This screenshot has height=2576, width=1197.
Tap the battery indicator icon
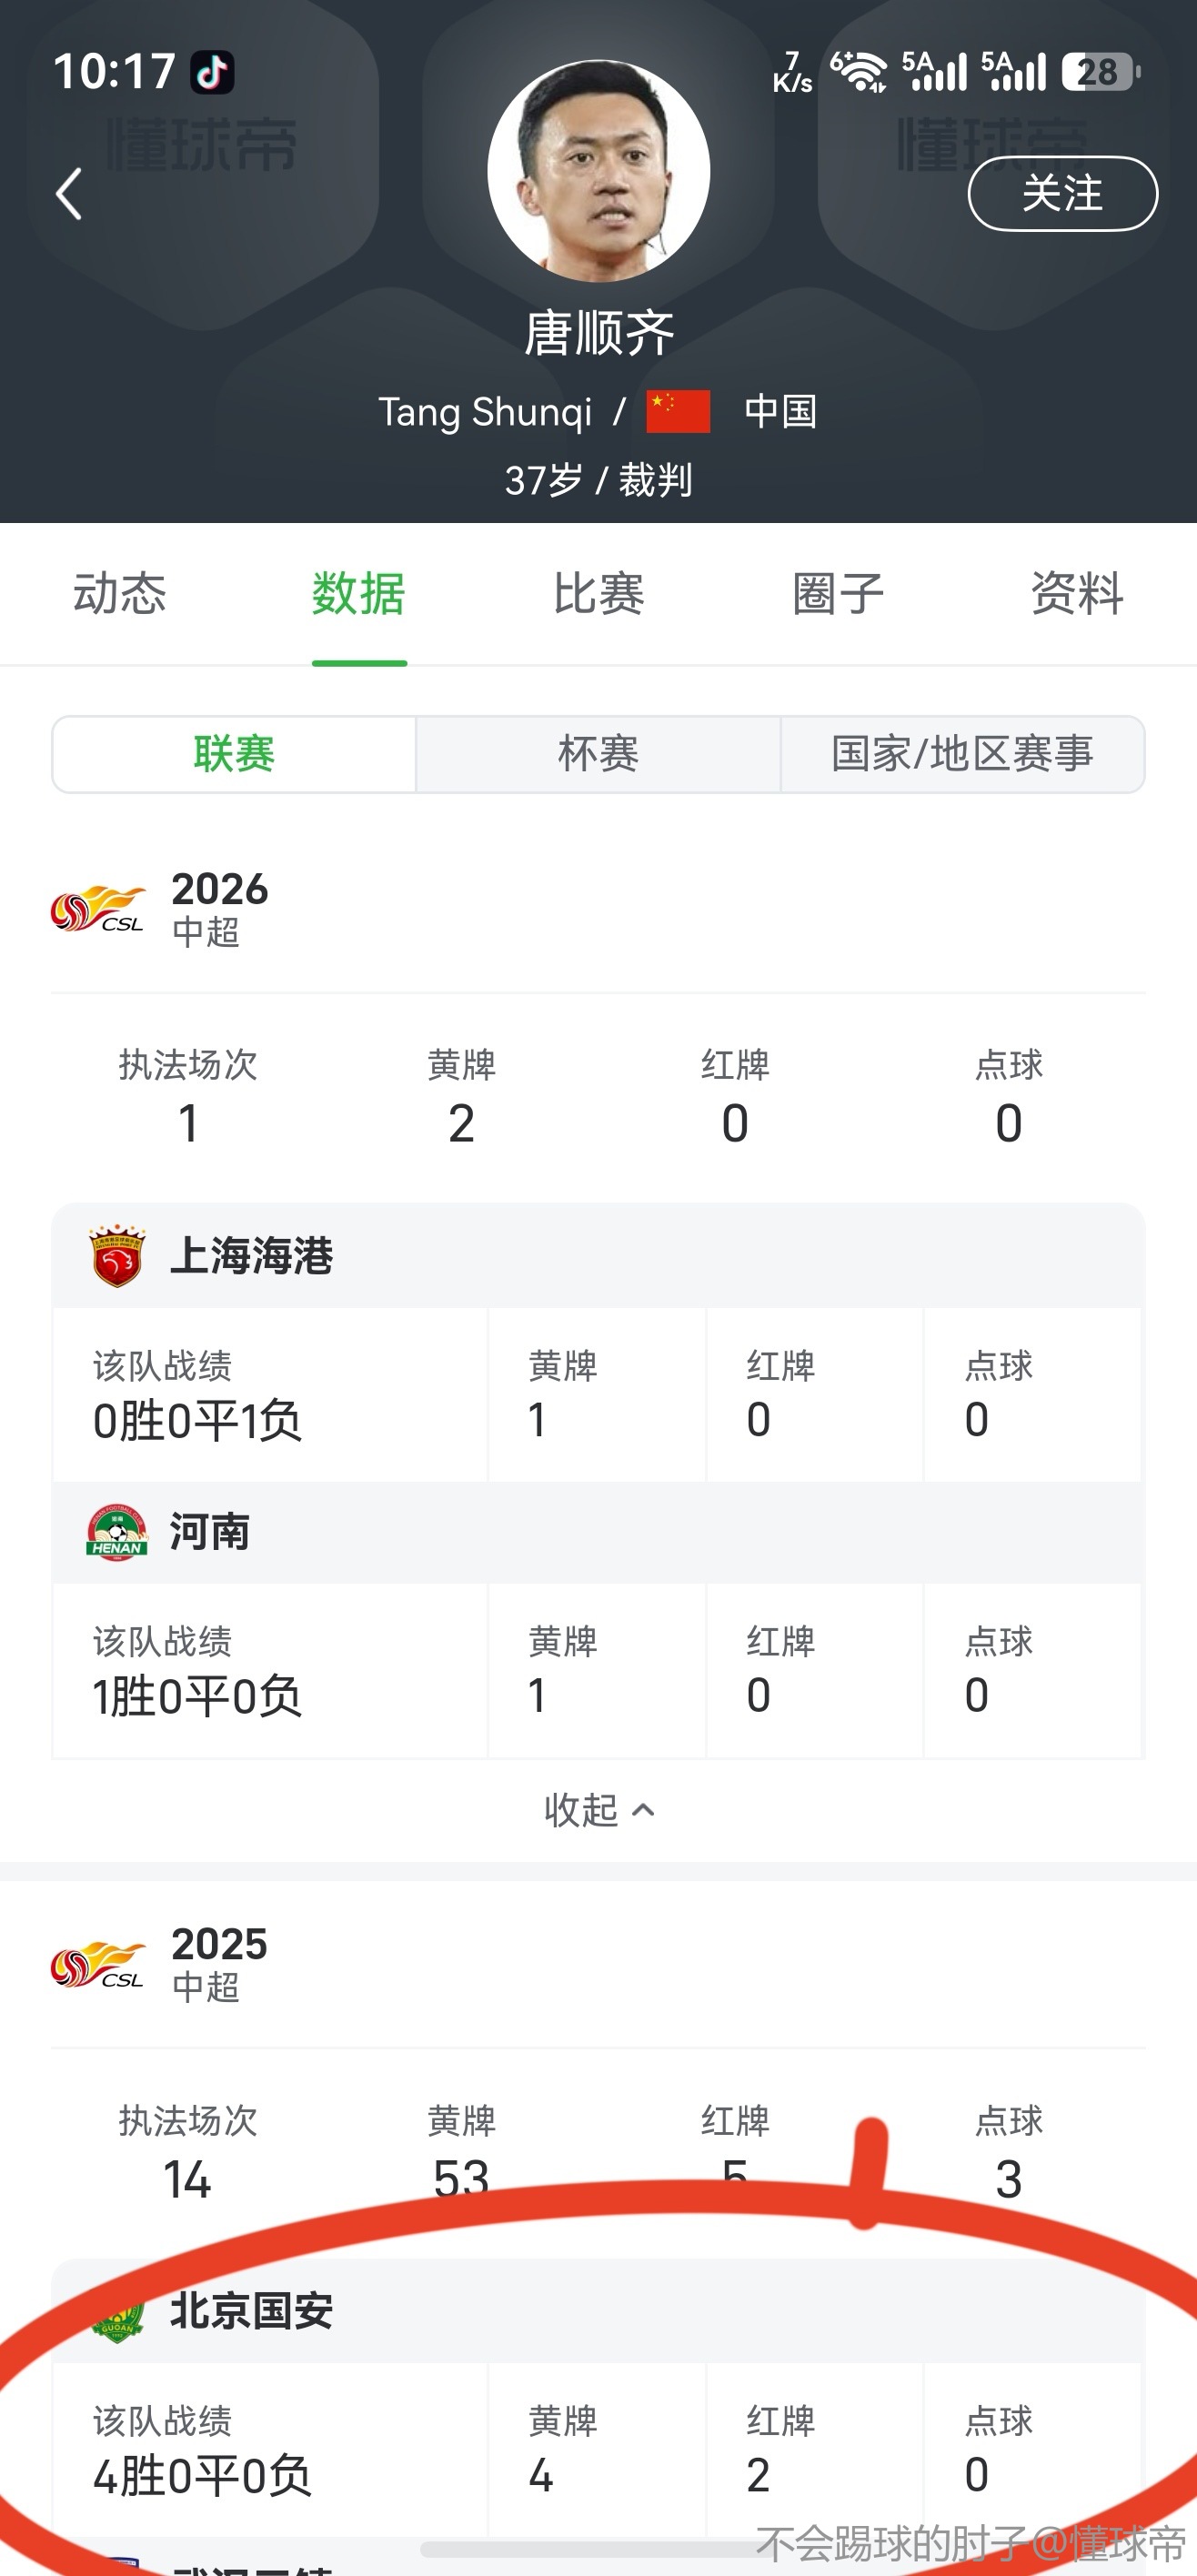[1100, 72]
